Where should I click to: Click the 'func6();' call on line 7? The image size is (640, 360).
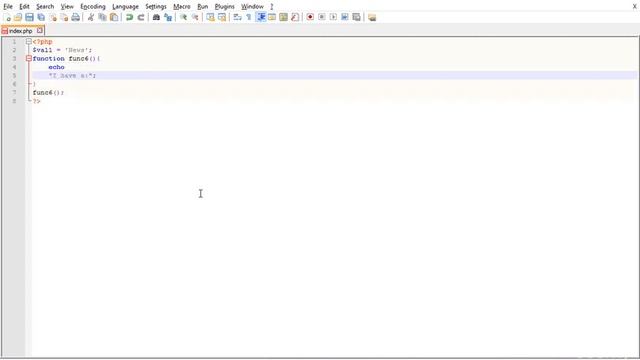click(x=48, y=92)
